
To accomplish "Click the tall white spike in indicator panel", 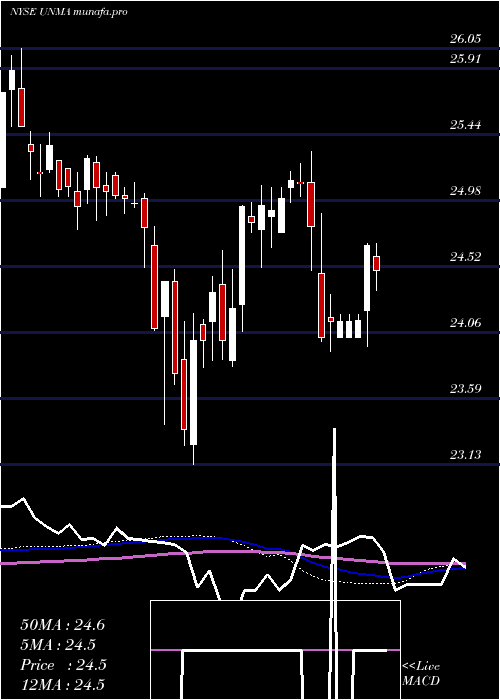I will click(333, 562).
